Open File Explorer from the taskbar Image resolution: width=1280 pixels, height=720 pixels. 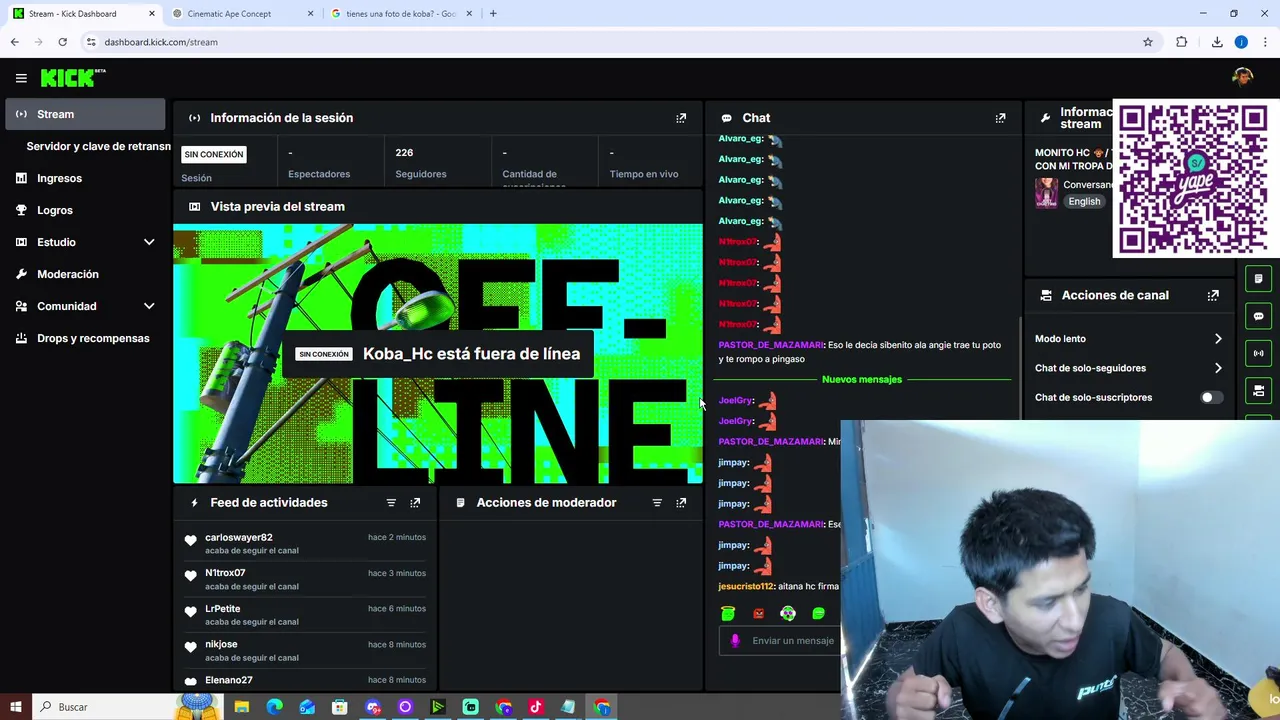241,707
